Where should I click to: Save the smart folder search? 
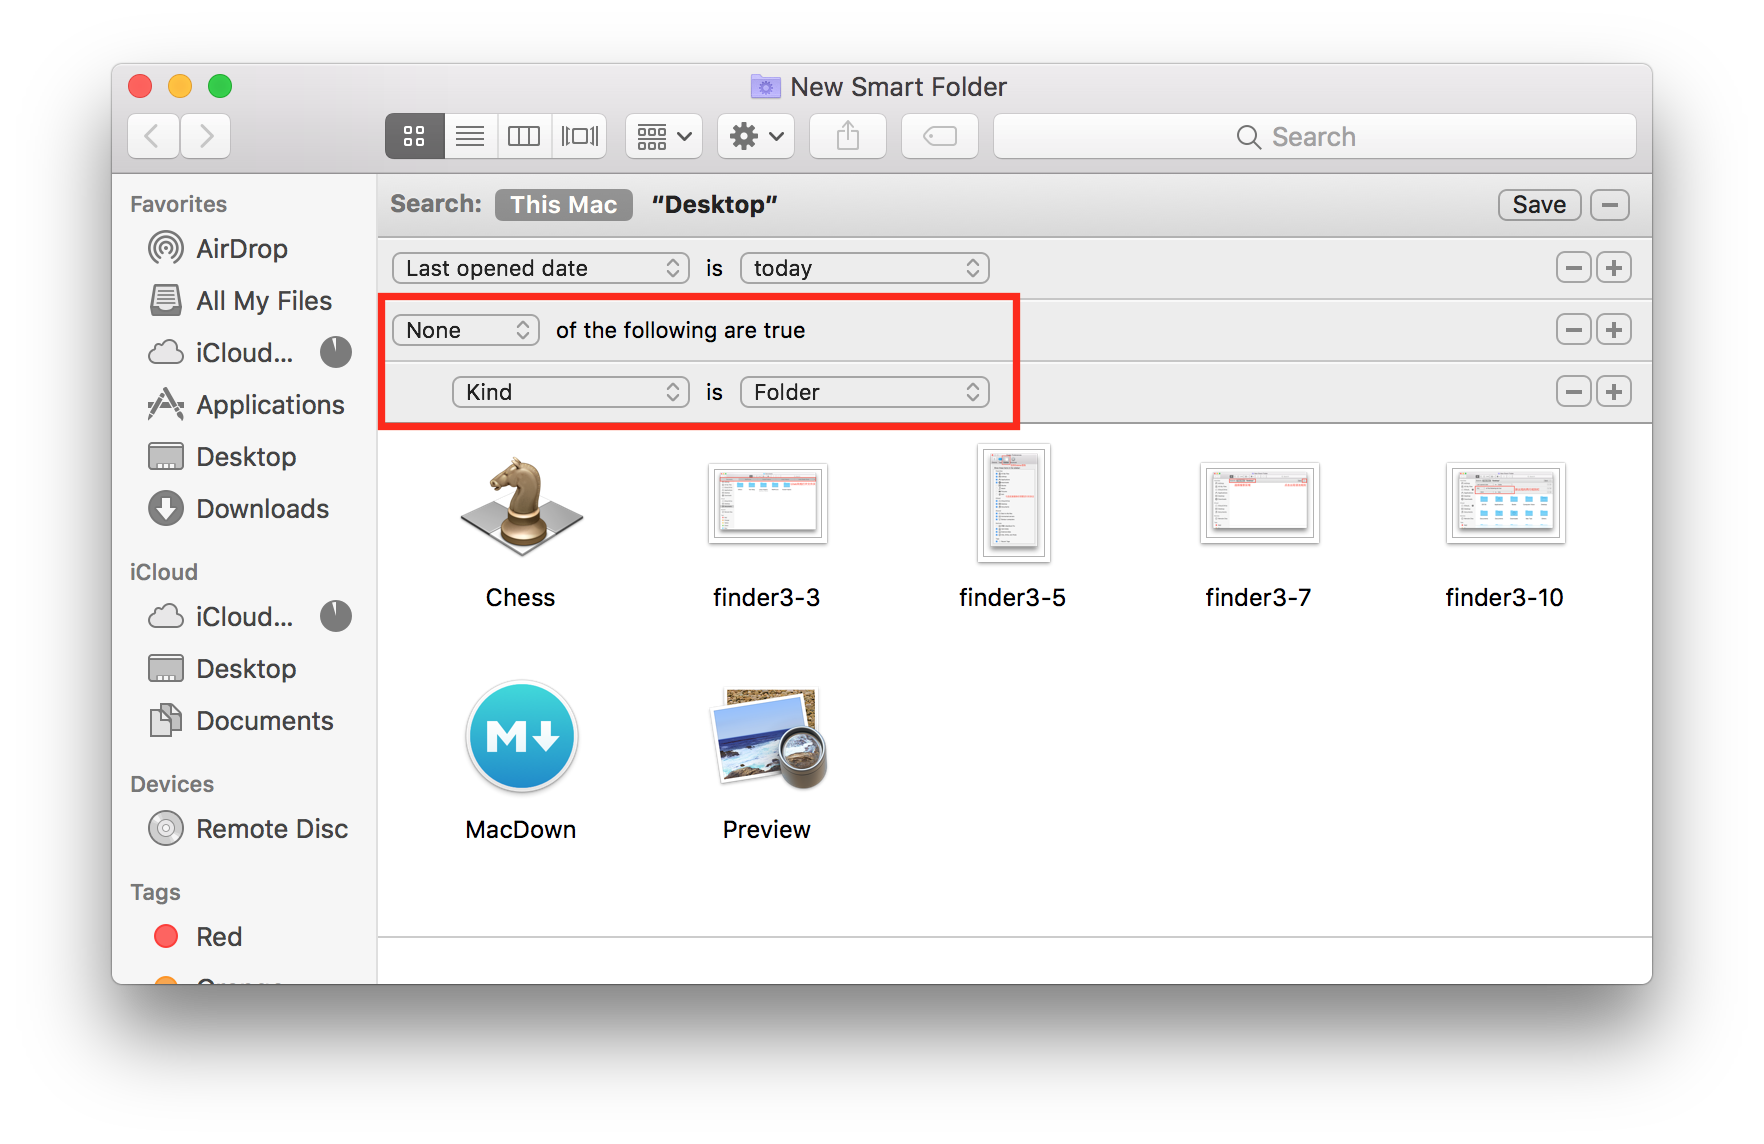[x=1539, y=205]
